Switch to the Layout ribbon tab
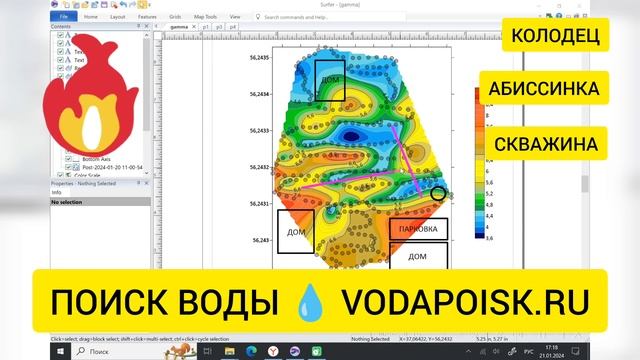This screenshot has width=640, height=360. click(118, 17)
